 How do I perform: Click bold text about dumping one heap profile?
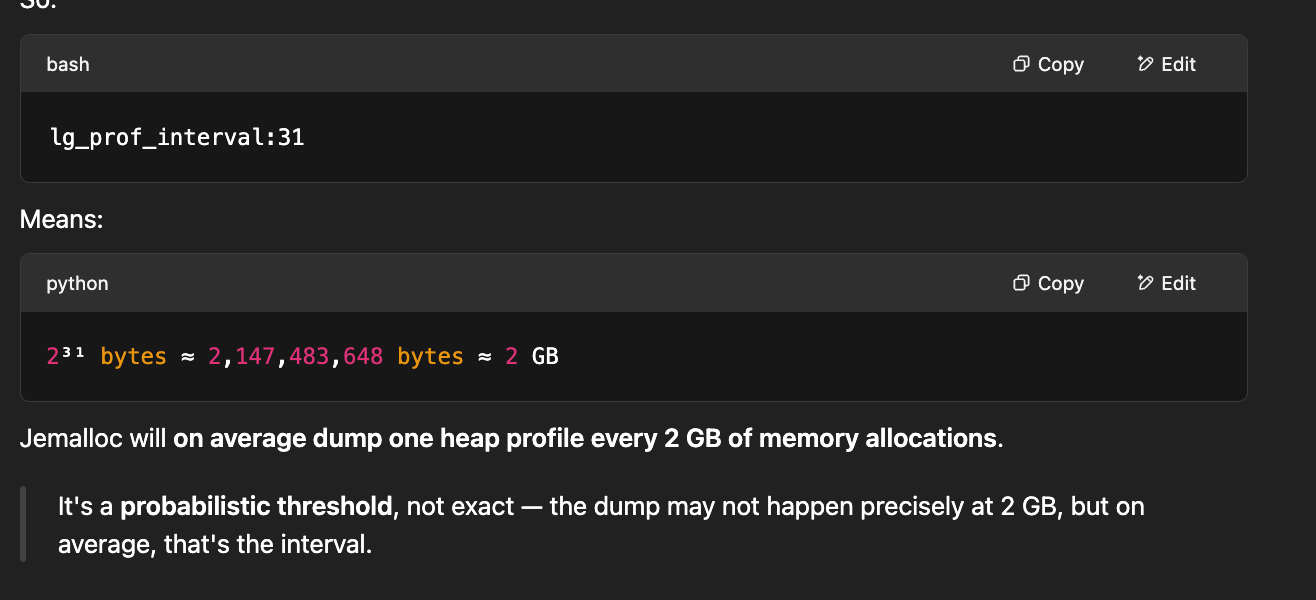click(x=585, y=438)
